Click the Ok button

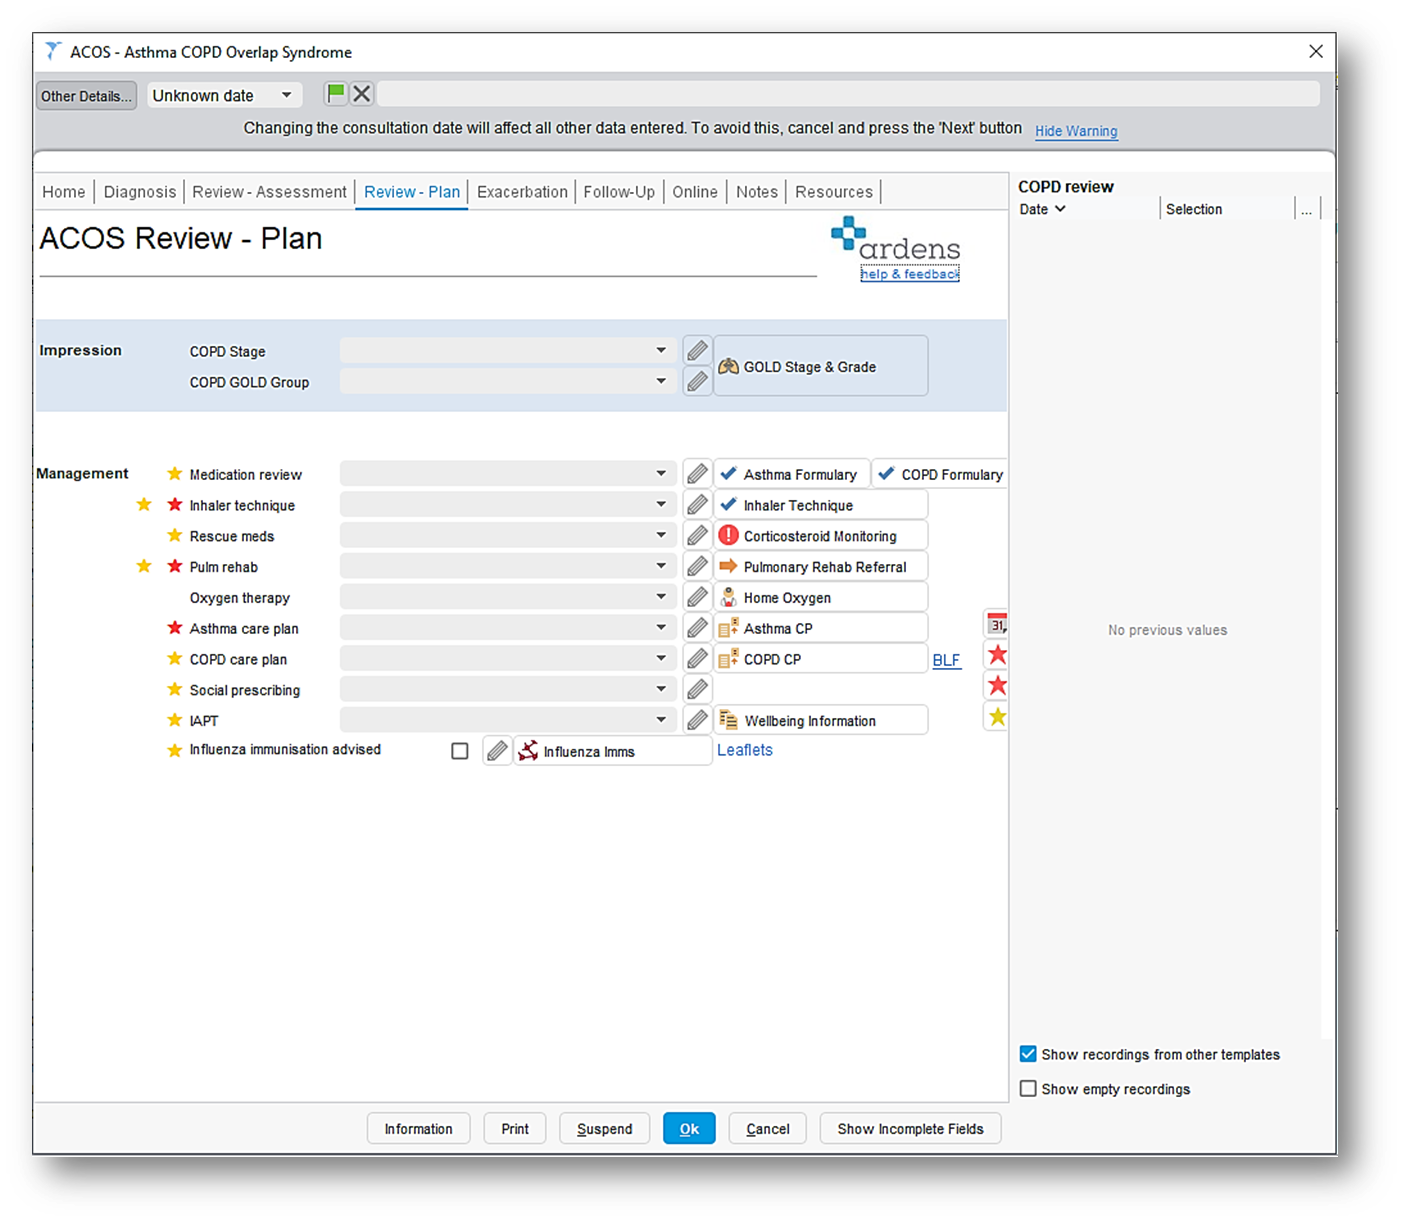pyautogui.click(x=689, y=1128)
